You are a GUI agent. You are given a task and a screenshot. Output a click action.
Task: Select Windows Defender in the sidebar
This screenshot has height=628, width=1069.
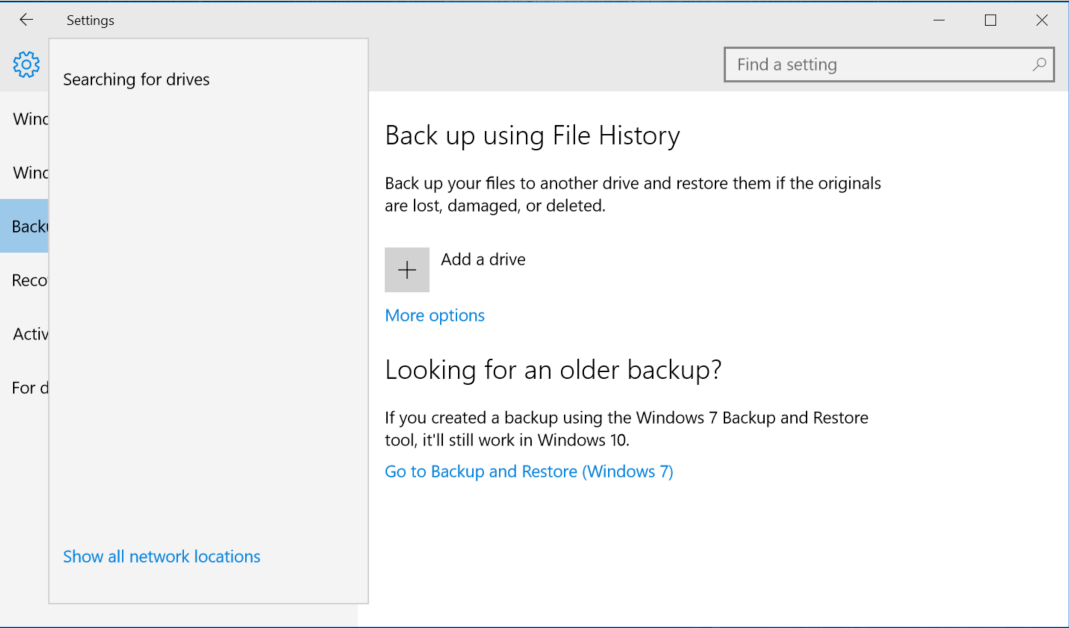(x=25, y=172)
